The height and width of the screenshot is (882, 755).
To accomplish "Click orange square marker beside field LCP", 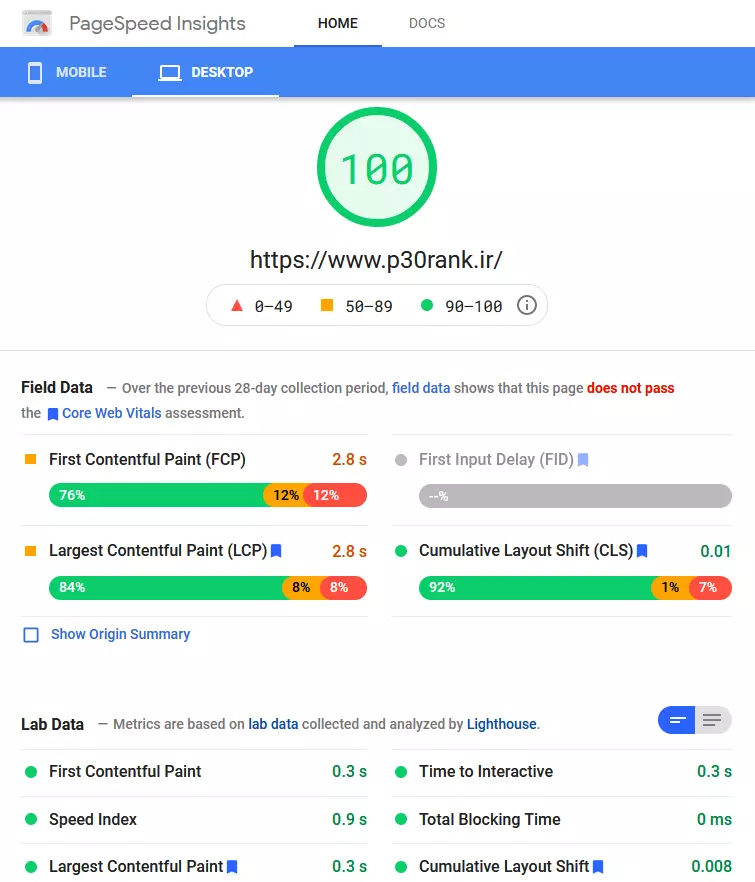I will pyautogui.click(x=30, y=551).
